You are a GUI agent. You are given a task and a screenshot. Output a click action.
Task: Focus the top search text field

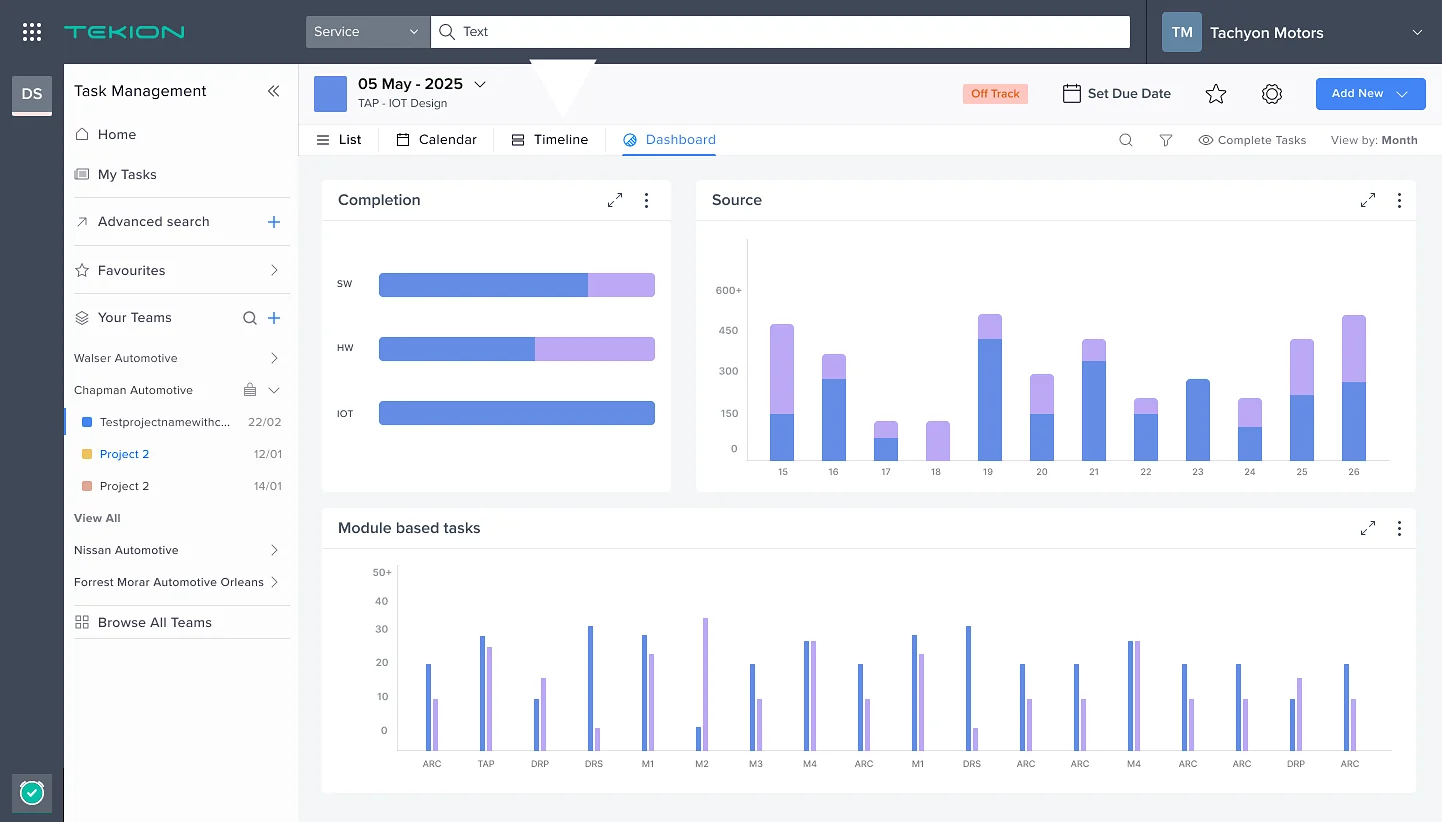780,32
